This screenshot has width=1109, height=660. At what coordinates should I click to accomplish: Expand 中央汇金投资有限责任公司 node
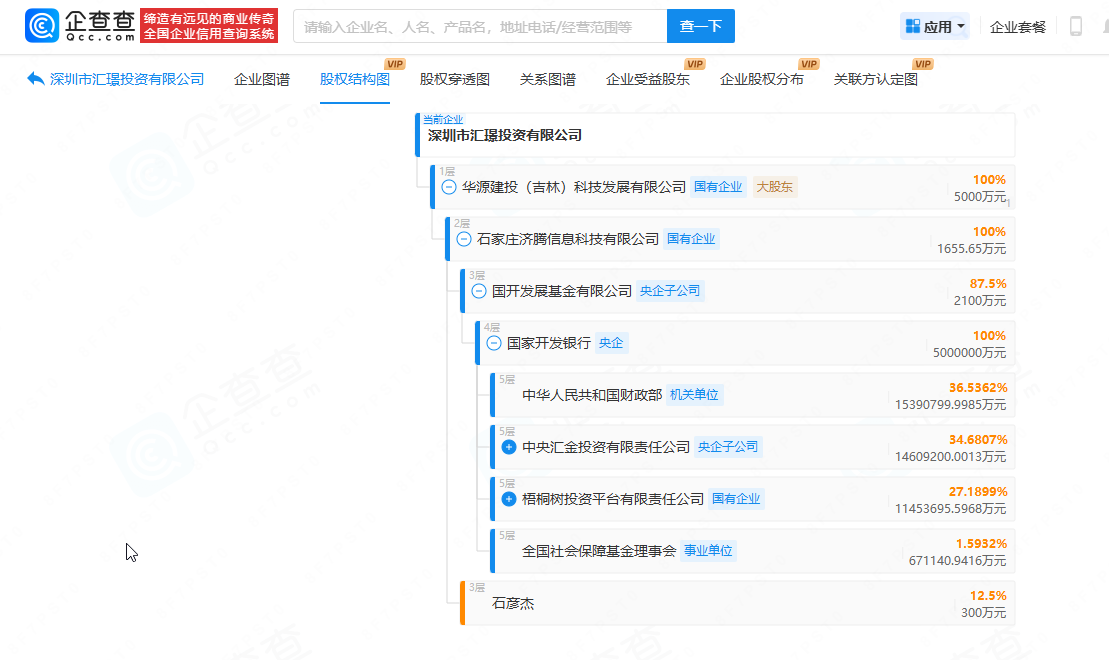click(x=509, y=447)
